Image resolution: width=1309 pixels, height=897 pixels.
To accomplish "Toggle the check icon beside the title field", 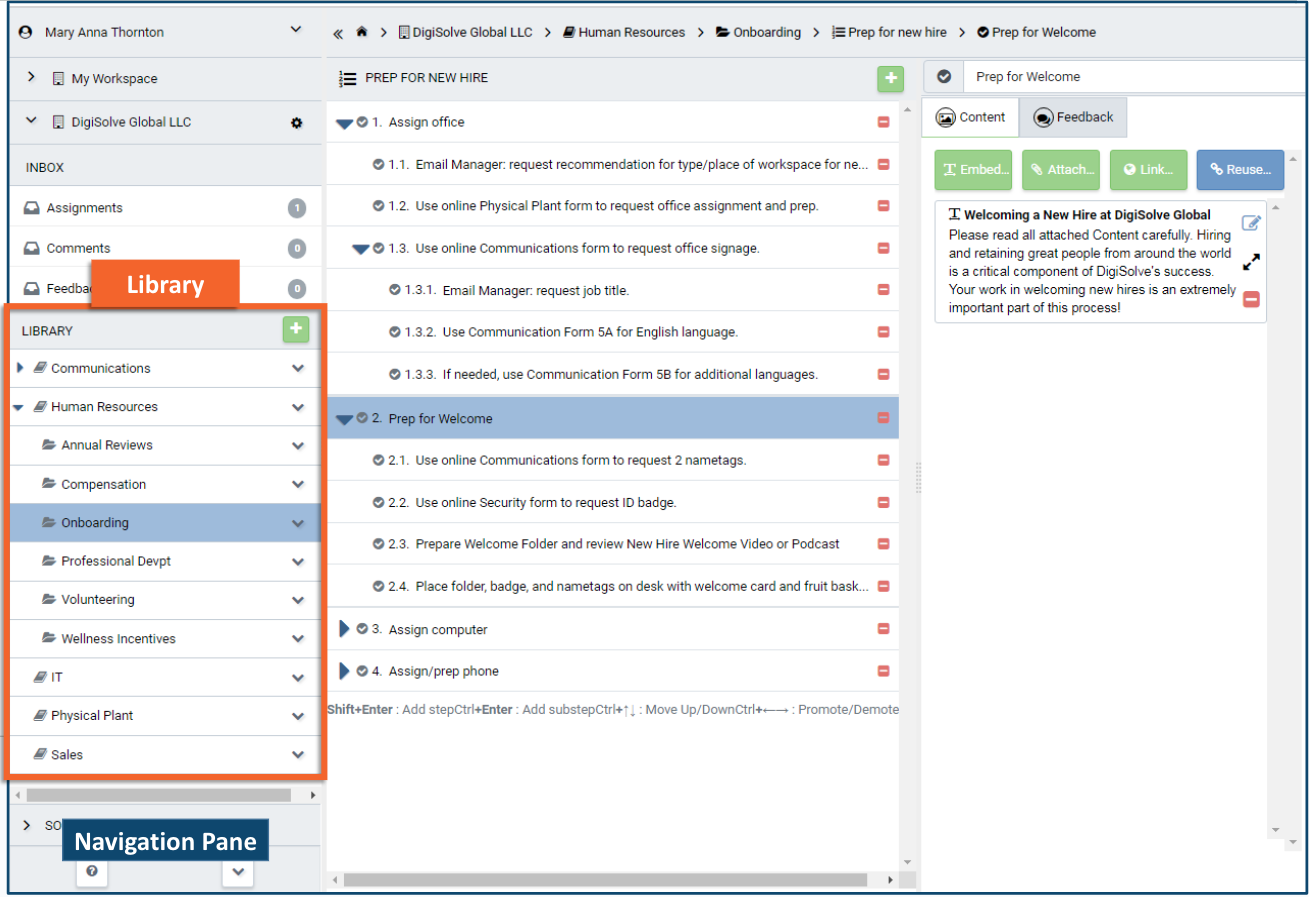I will click(x=944, y=77).
